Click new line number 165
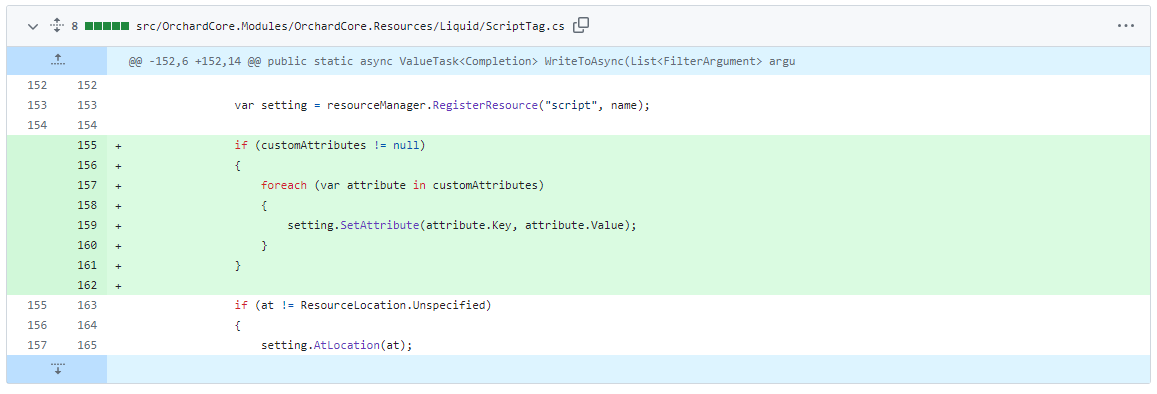Viewport: 1157px width, 394px height. (x=87, y=345)
